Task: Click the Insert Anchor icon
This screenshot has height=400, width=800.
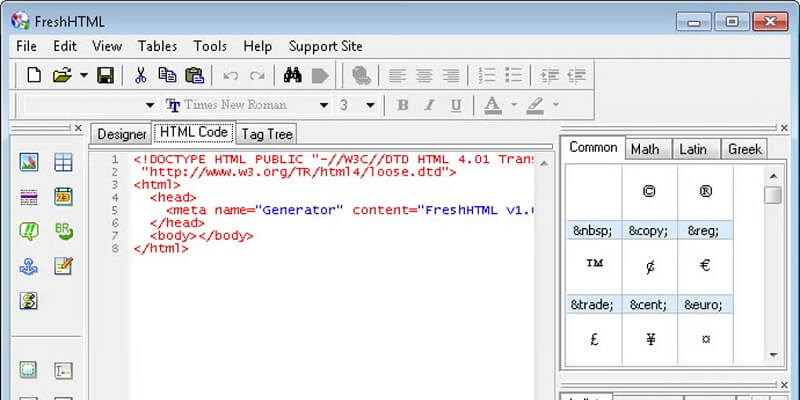Action: pos(29,266)
